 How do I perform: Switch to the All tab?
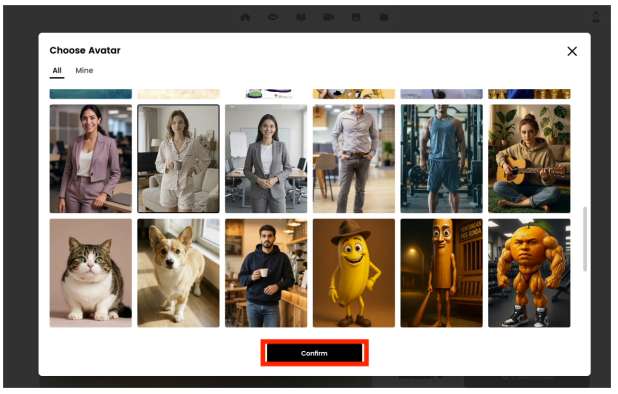pos(57,71)
